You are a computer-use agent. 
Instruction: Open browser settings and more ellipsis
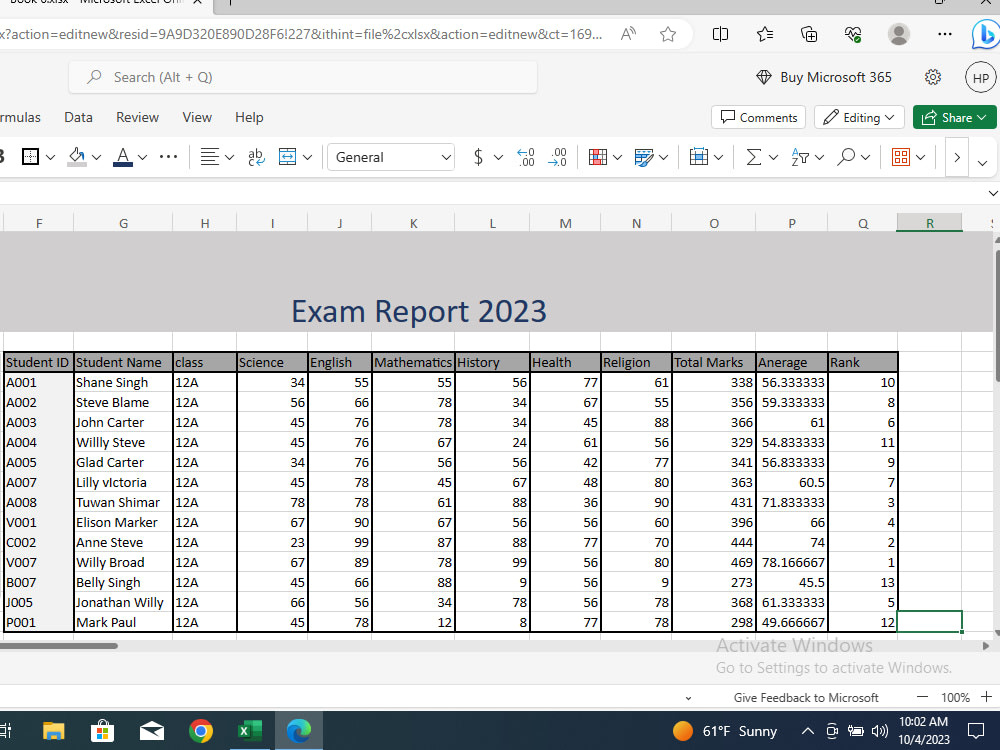tap(945, 34)
